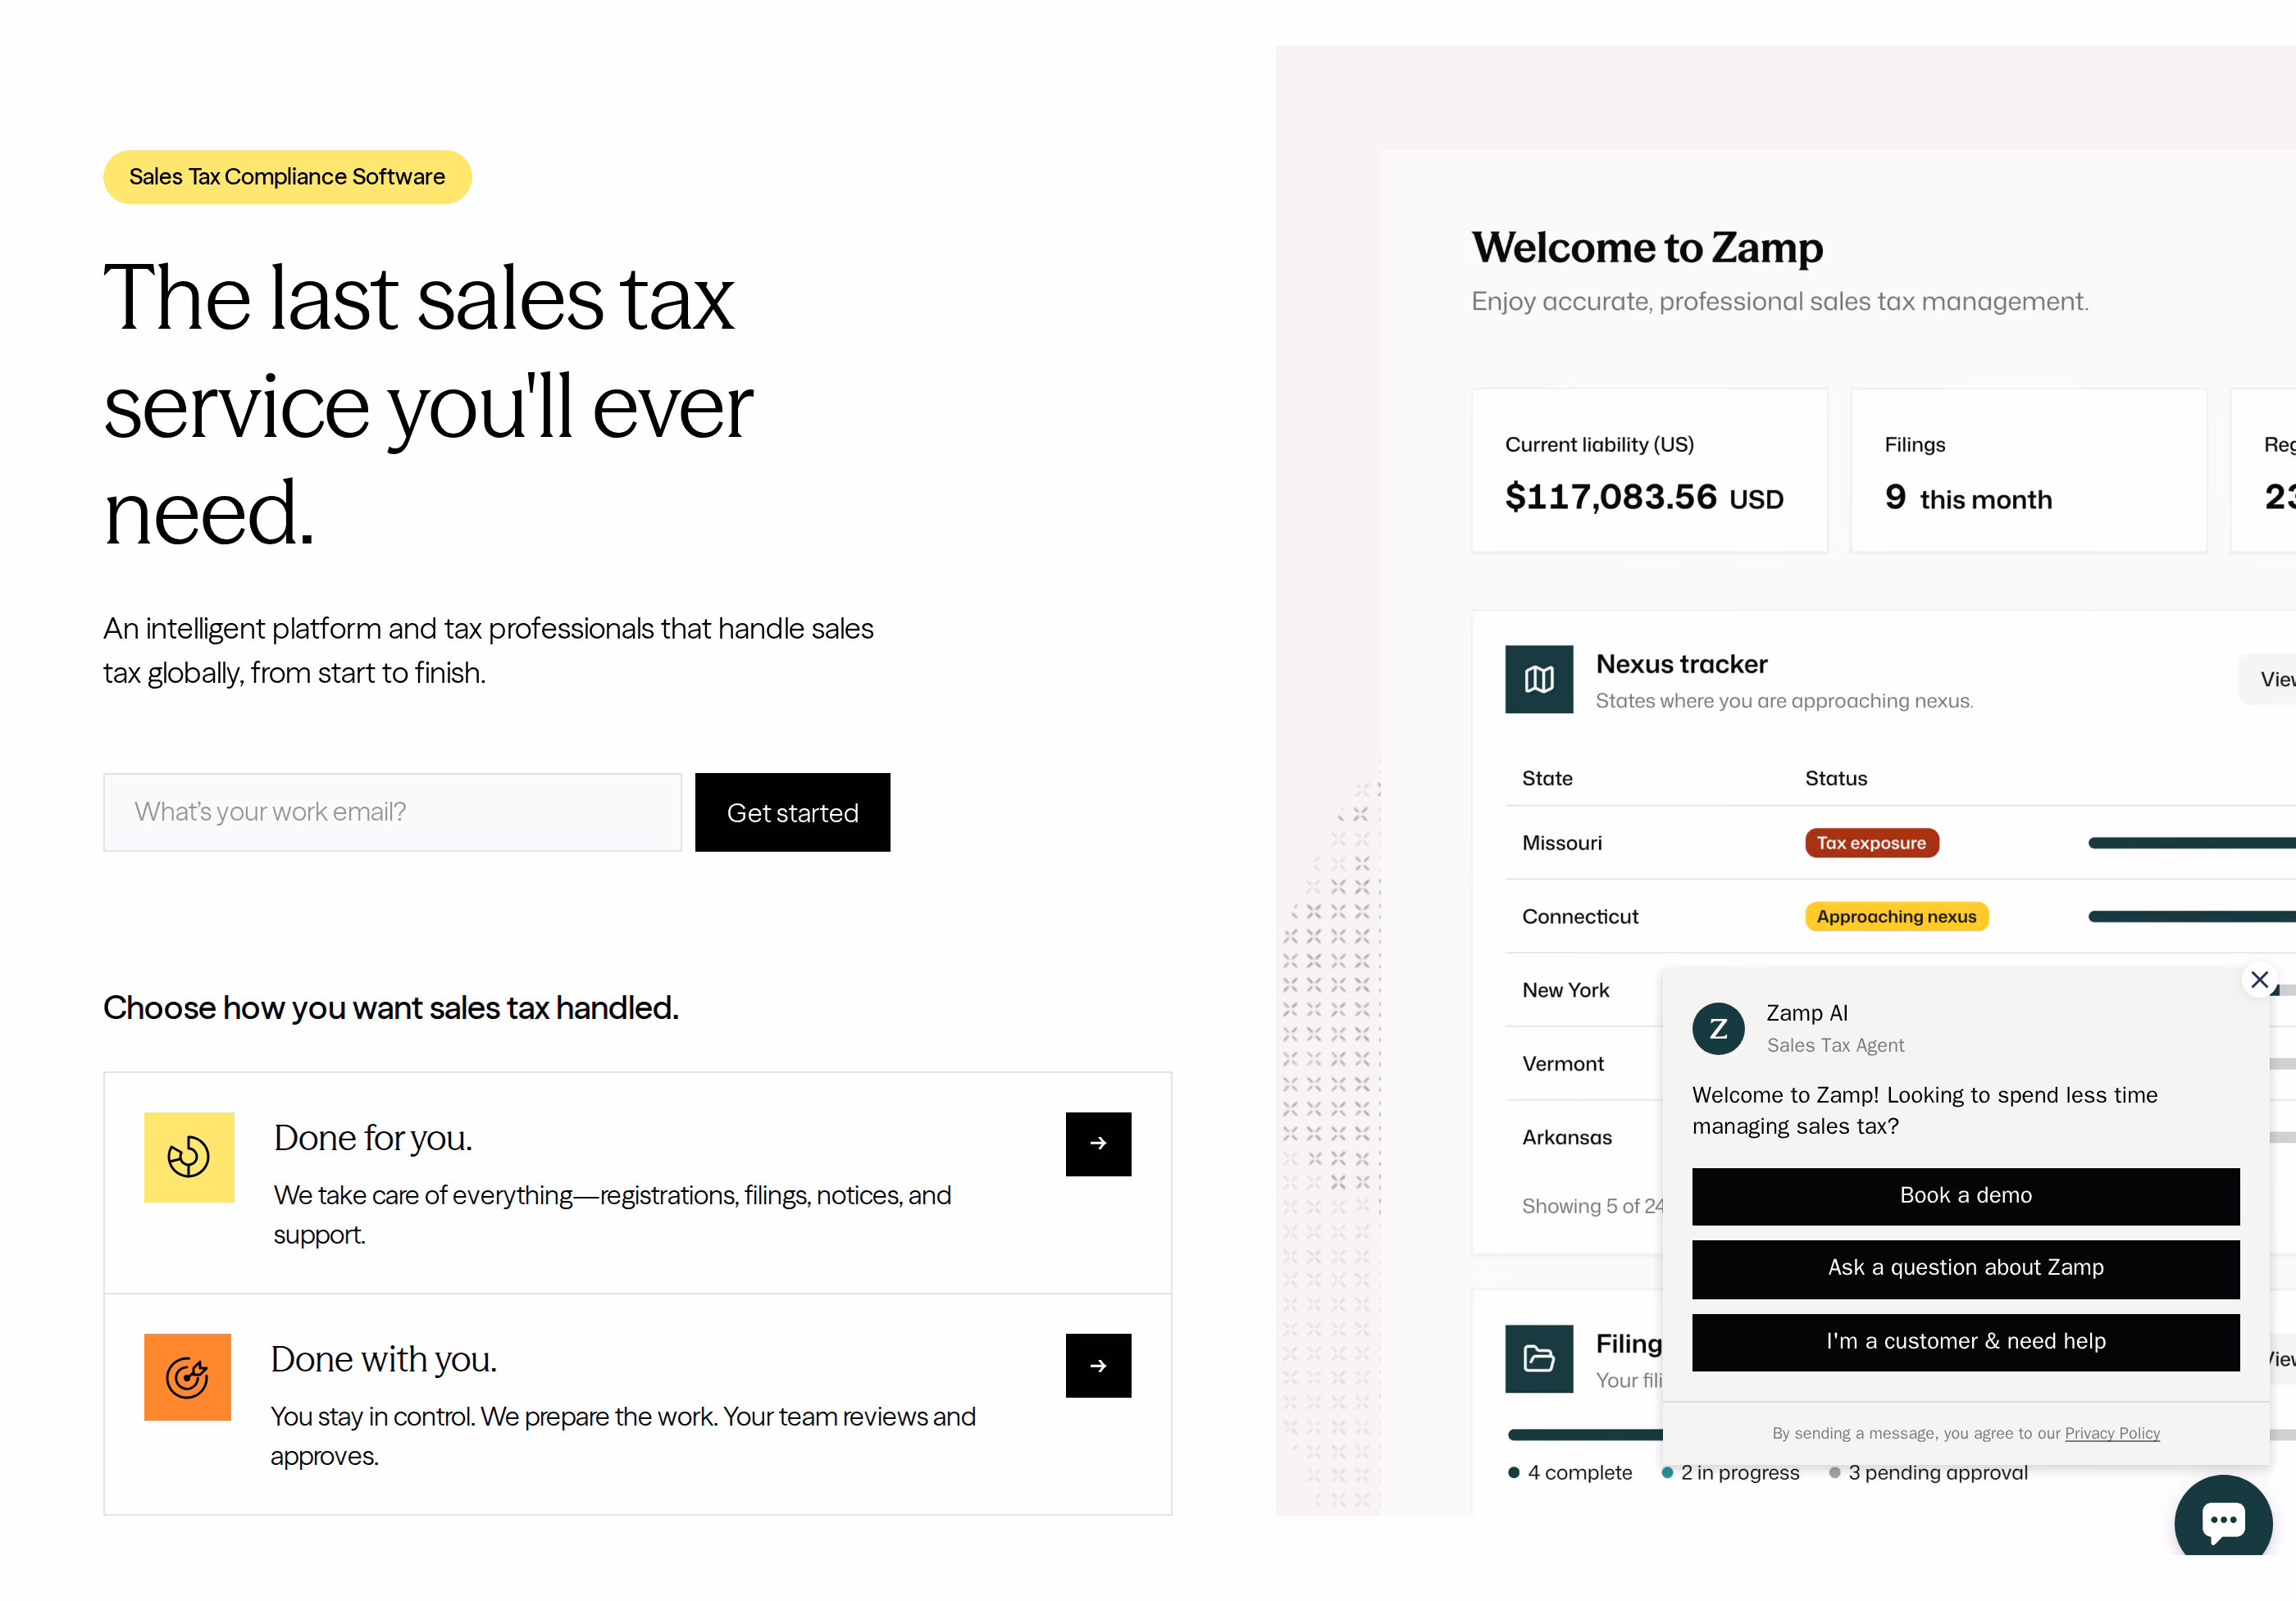Click the Get started button
The width and height of the screenshot is (2296, 1601).
[x=792, y=812]
